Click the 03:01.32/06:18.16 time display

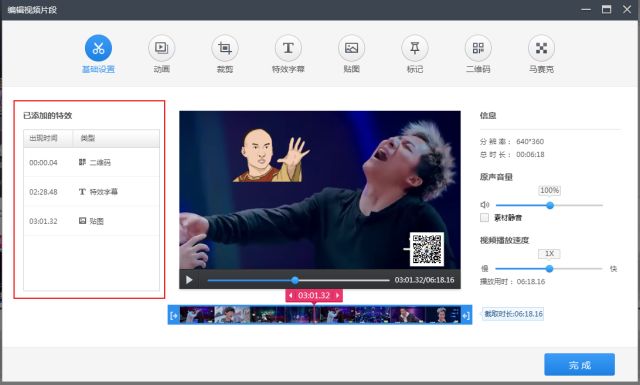(x=424, y=280)
